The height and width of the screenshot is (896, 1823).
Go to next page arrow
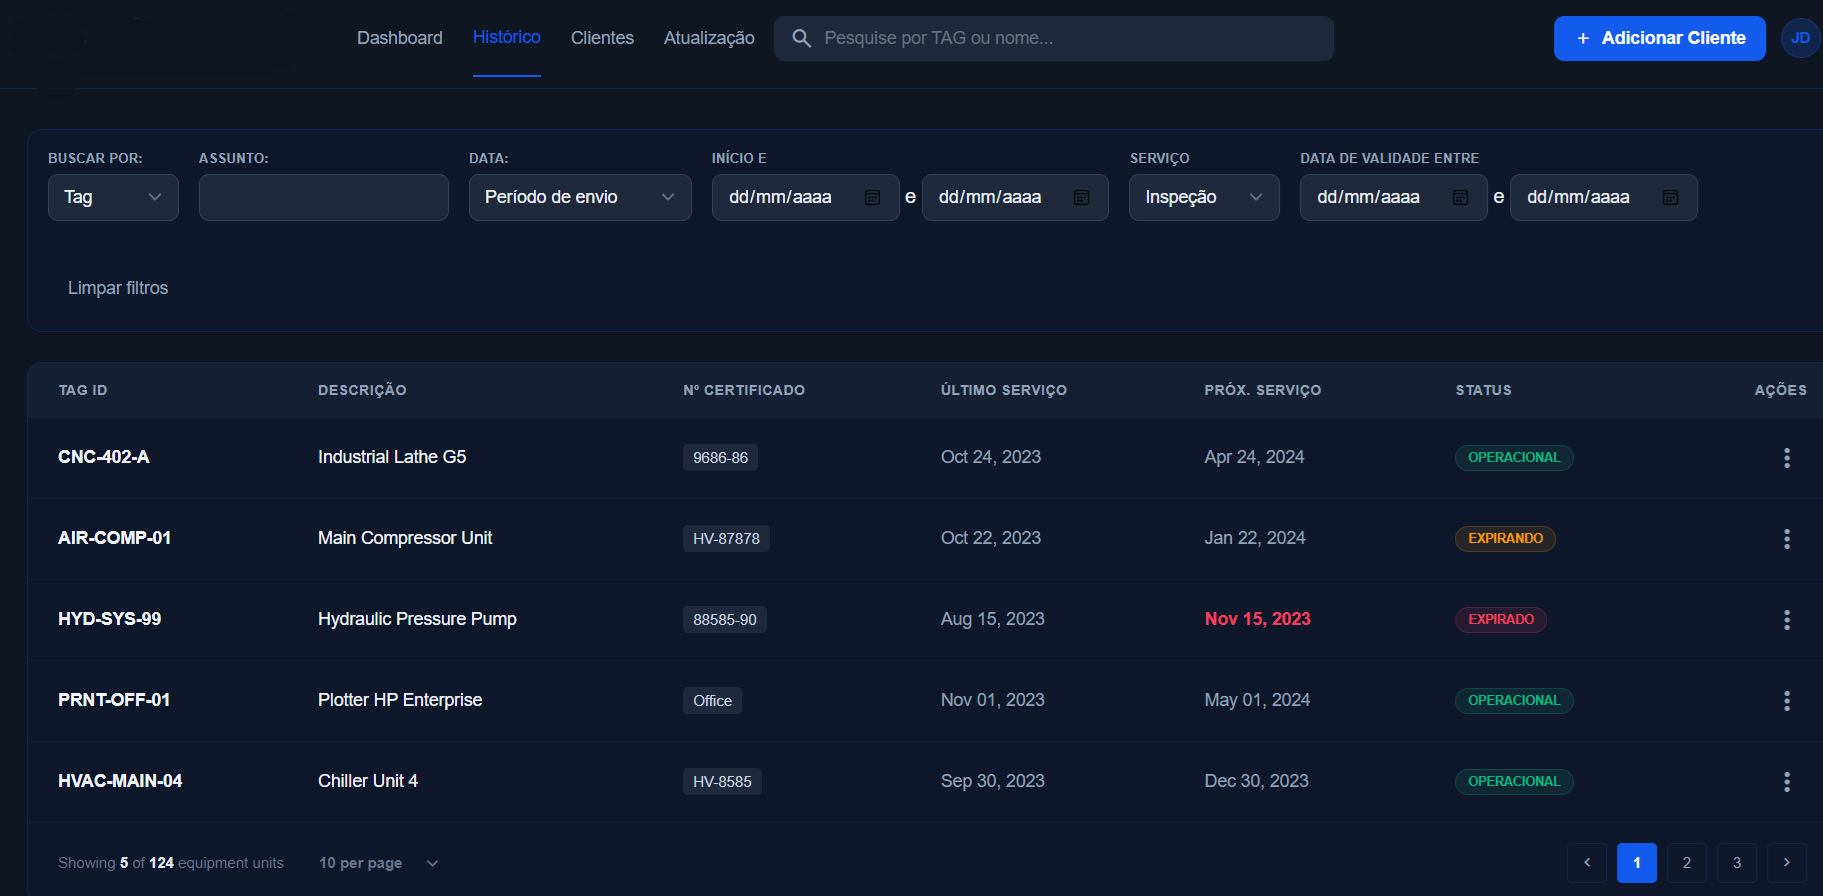1786,863
